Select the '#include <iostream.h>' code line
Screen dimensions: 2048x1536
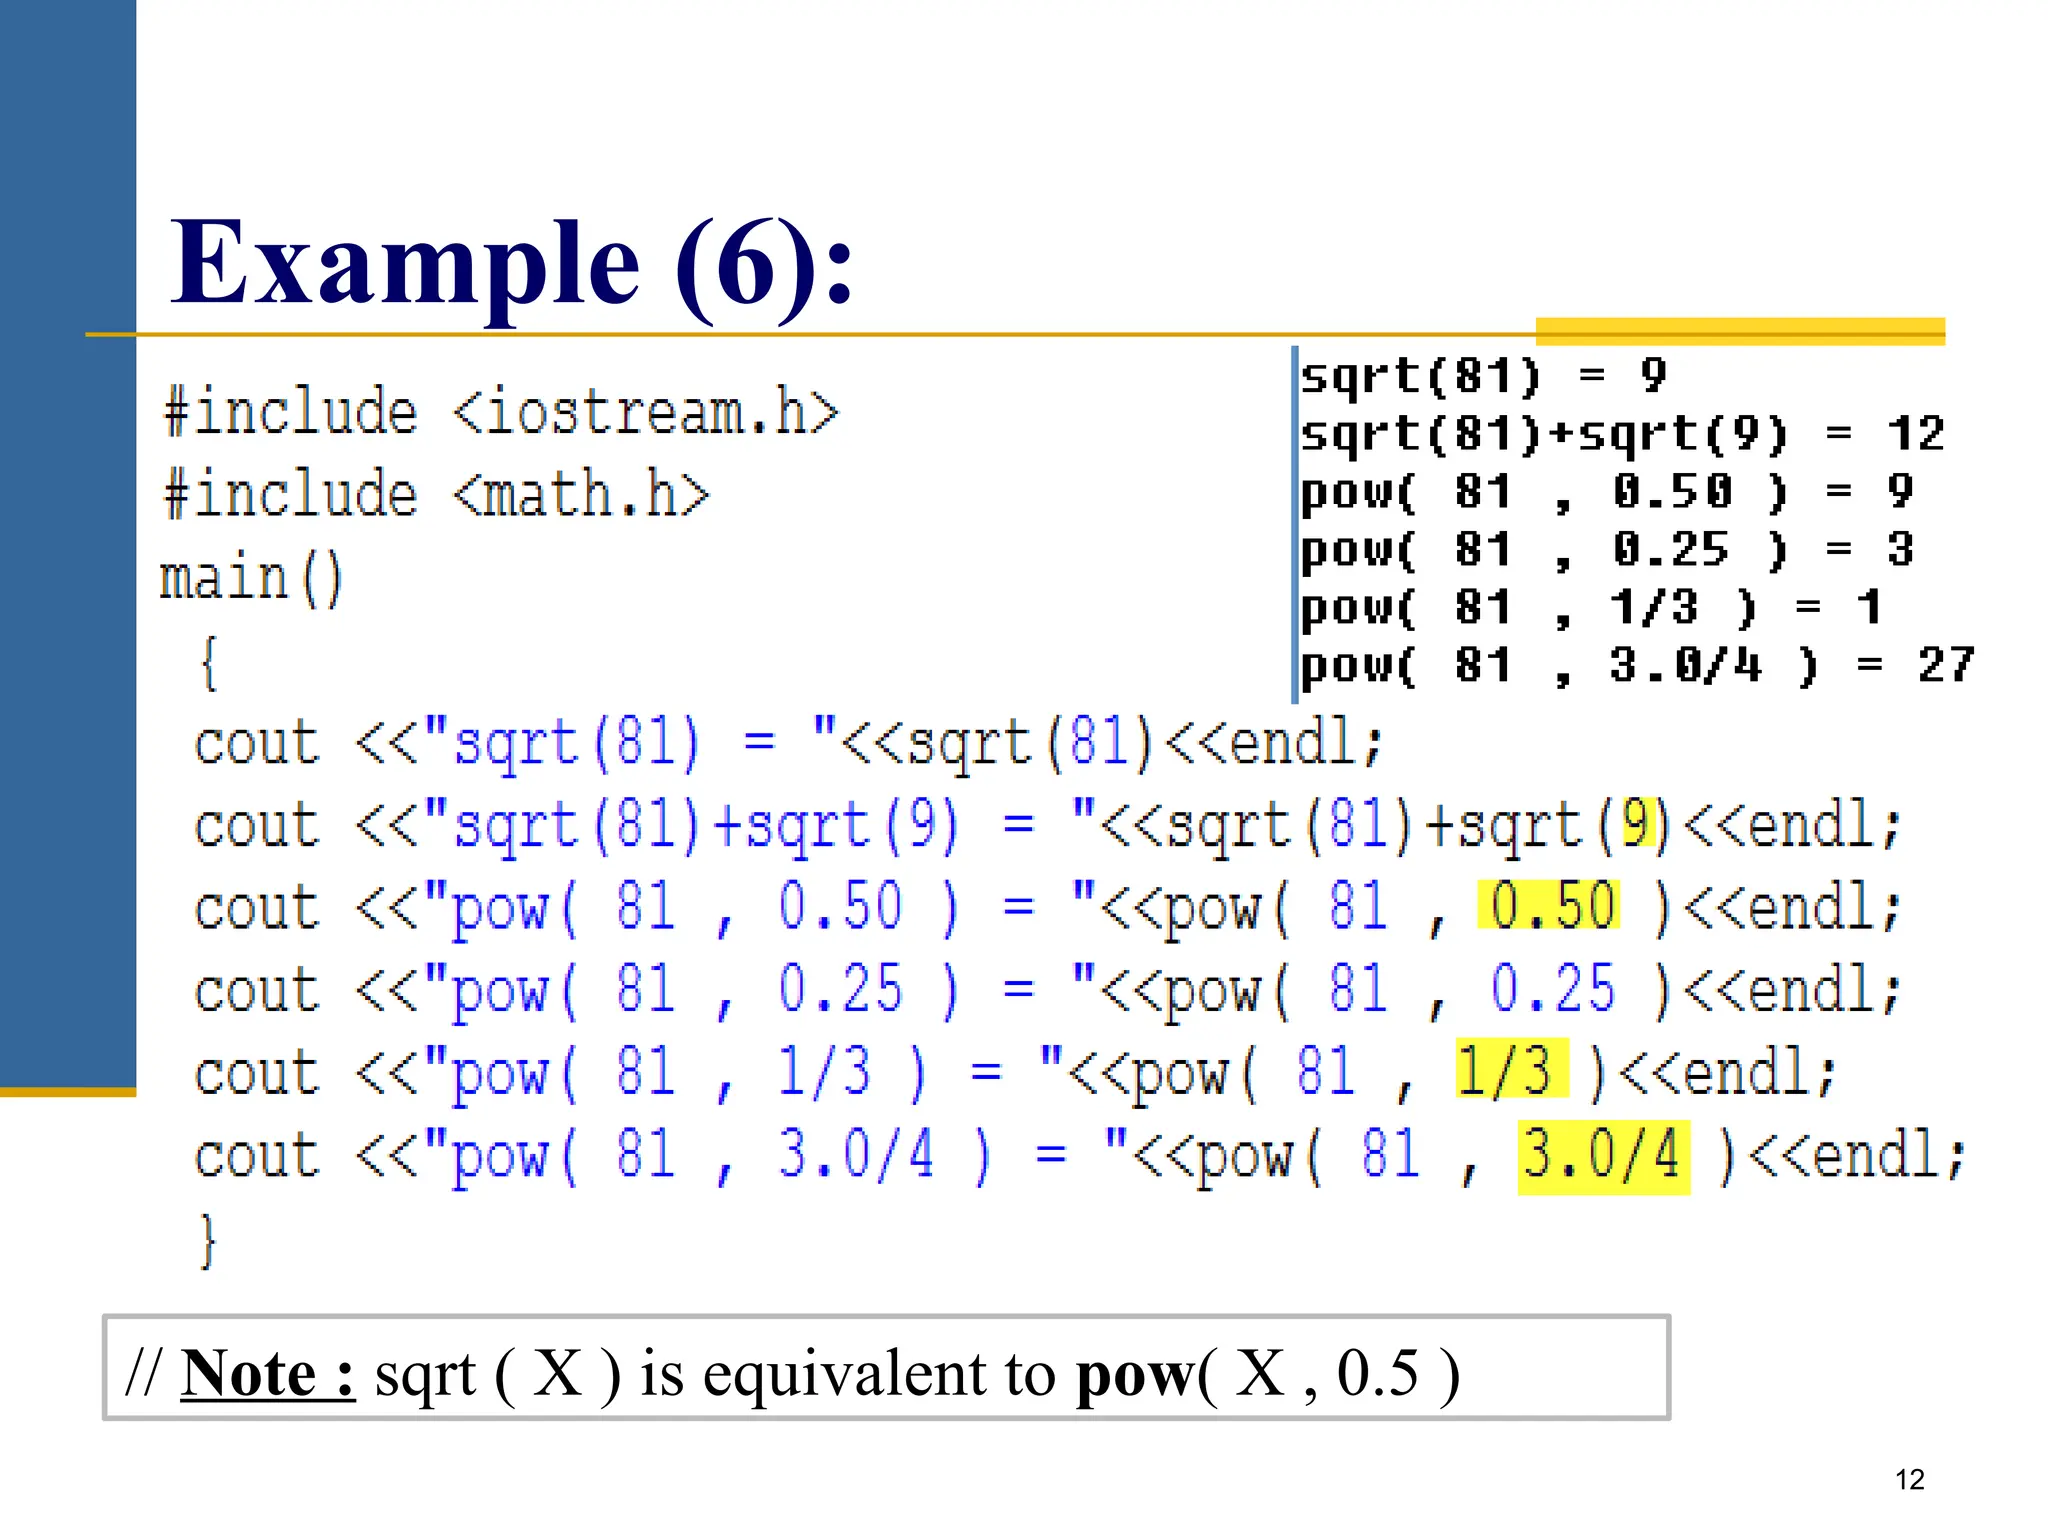[x=501, y=412]
